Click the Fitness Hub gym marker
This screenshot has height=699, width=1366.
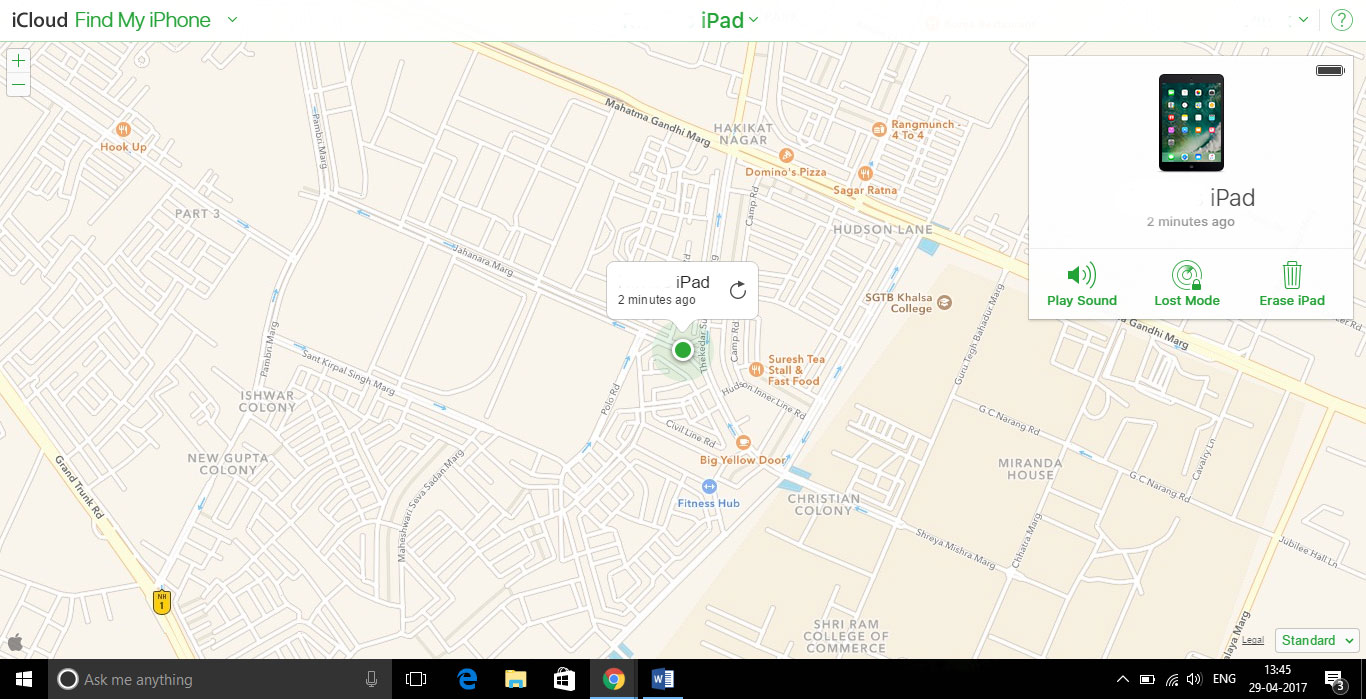(x=709, y=486)
